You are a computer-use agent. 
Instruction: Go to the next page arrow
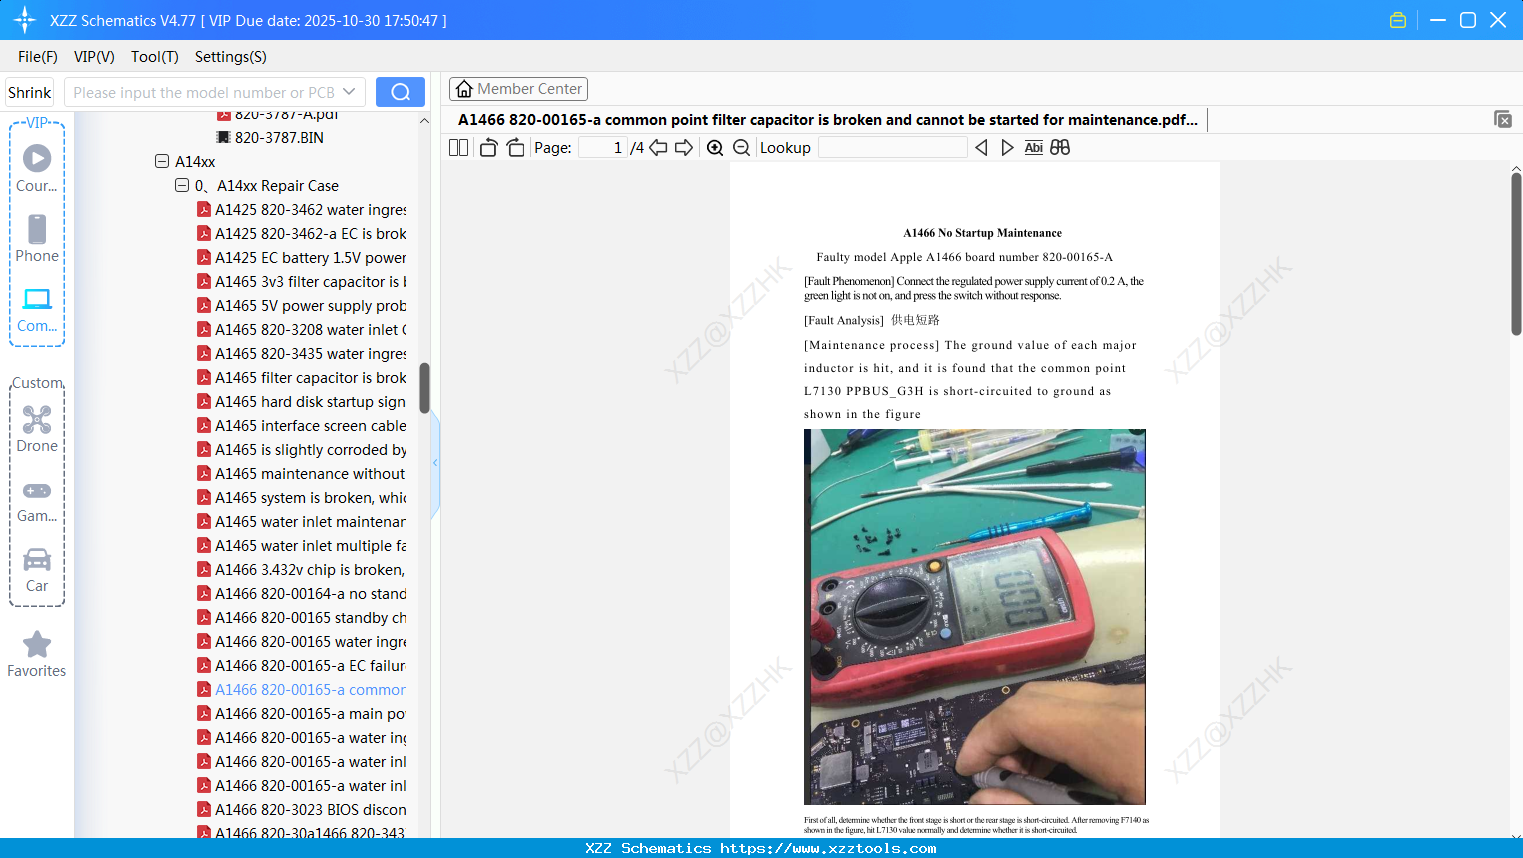[684, 148]
